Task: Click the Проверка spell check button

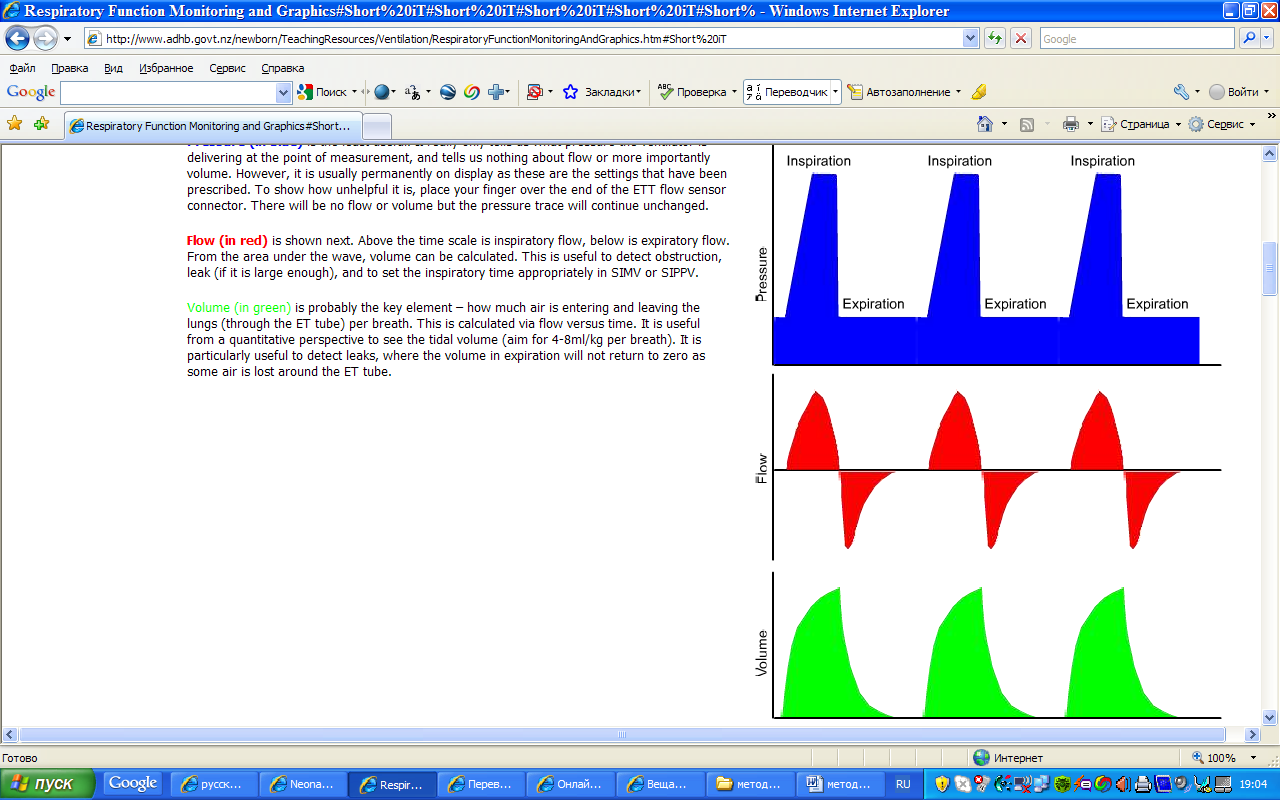Action: (692, 92)
